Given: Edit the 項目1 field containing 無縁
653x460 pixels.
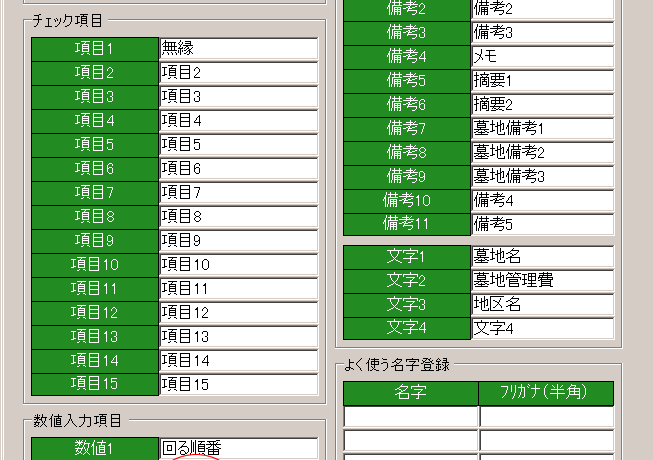Looking at the screenshot, I should [x=239, y=49].
